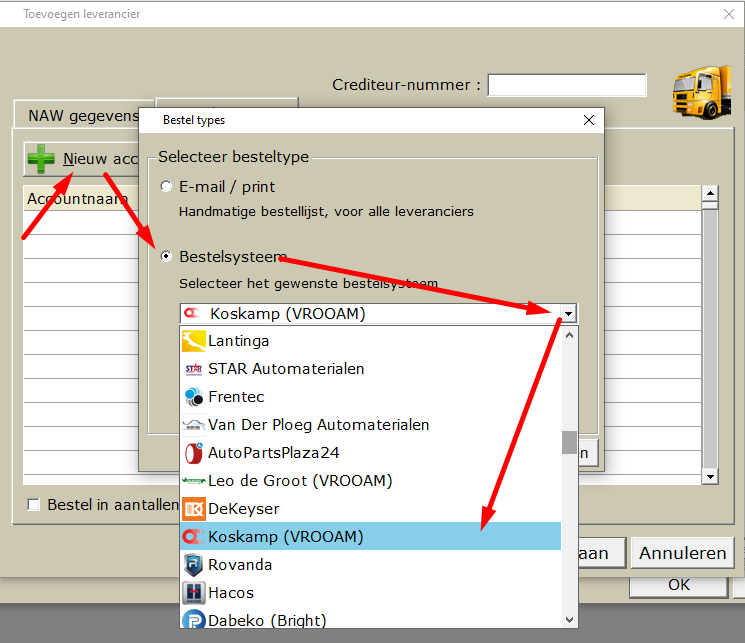The height and width of the screenshot is (643, 745).
Task: Select the Bestelsysteem radio button
Action: point(166,257)
